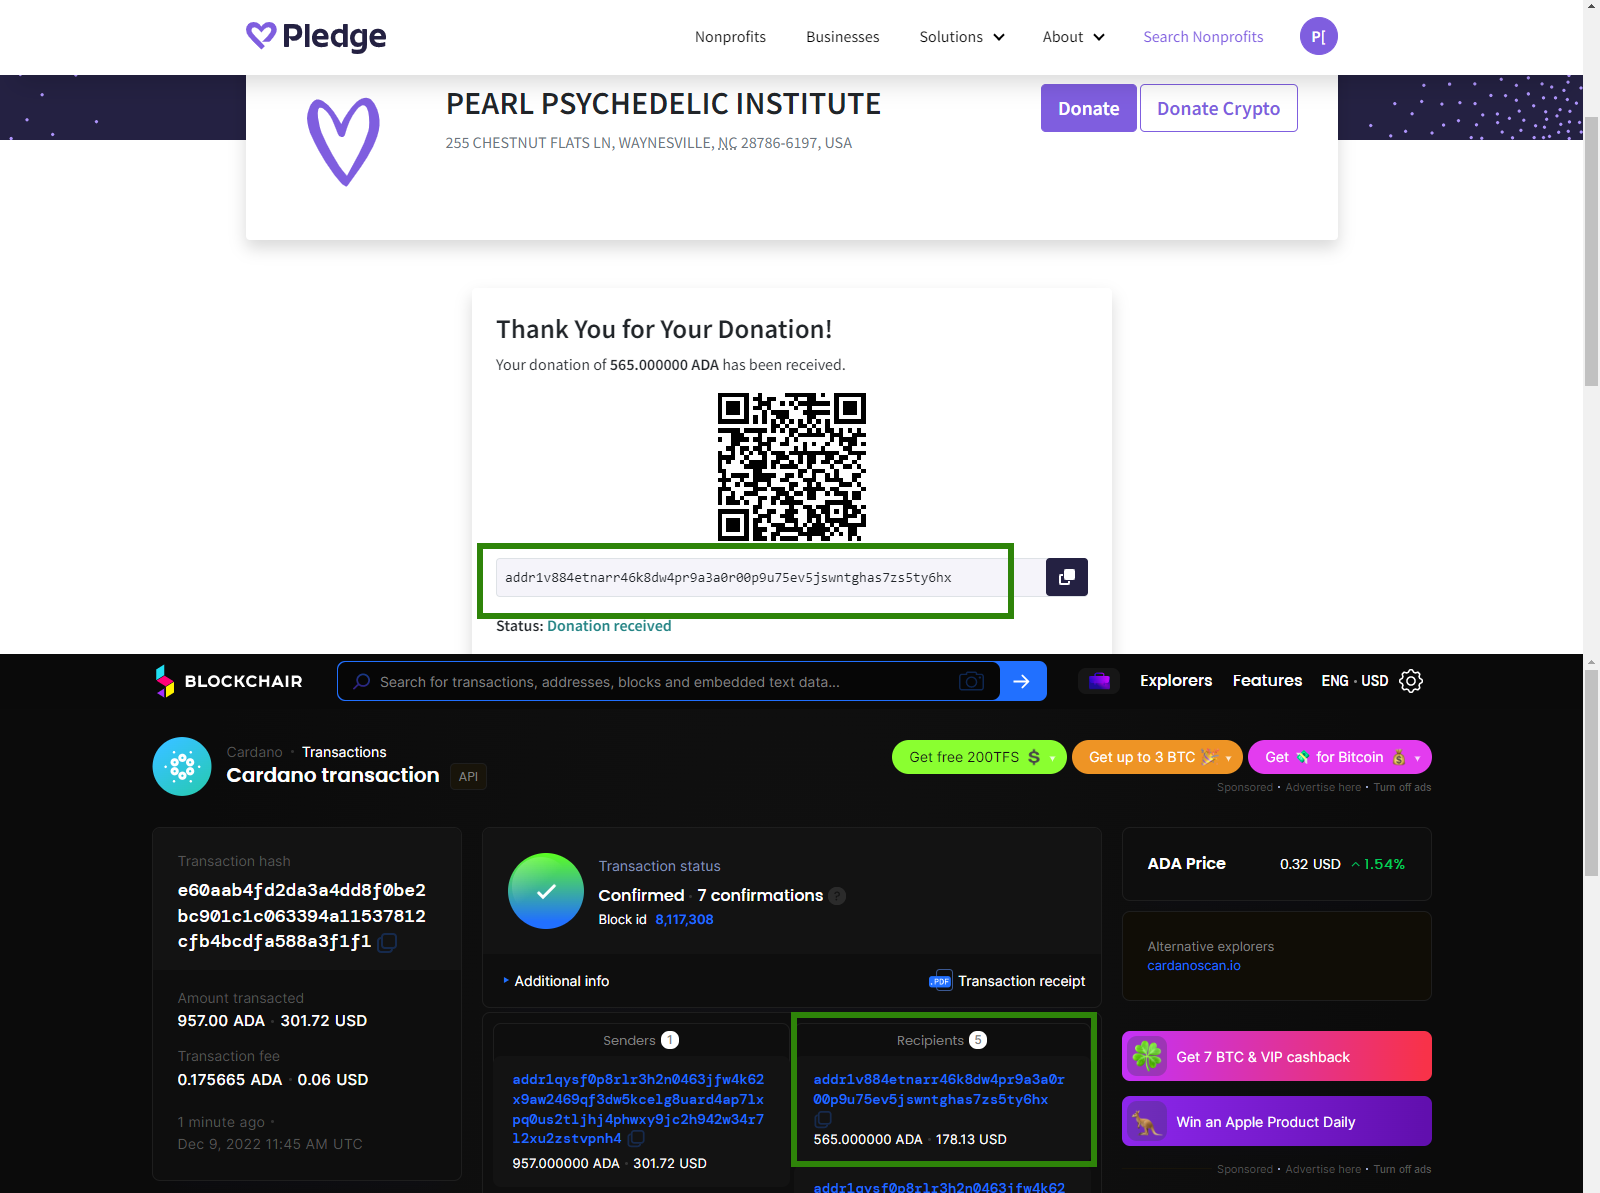Screen dimensions: 1600x1193
Task: Open the Solutions dropdown menu
Action: pos(962,37)
